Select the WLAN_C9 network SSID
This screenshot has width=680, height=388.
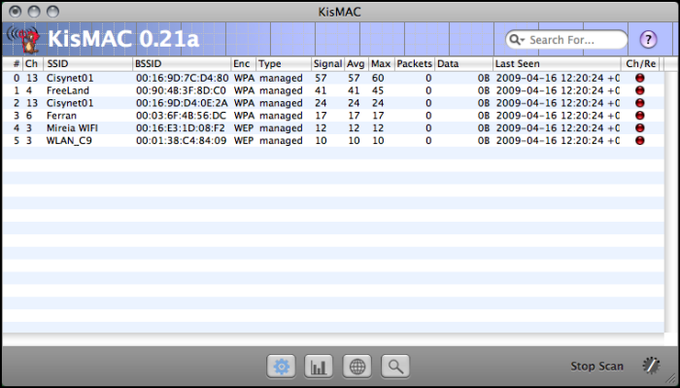(x=69, y=141)
